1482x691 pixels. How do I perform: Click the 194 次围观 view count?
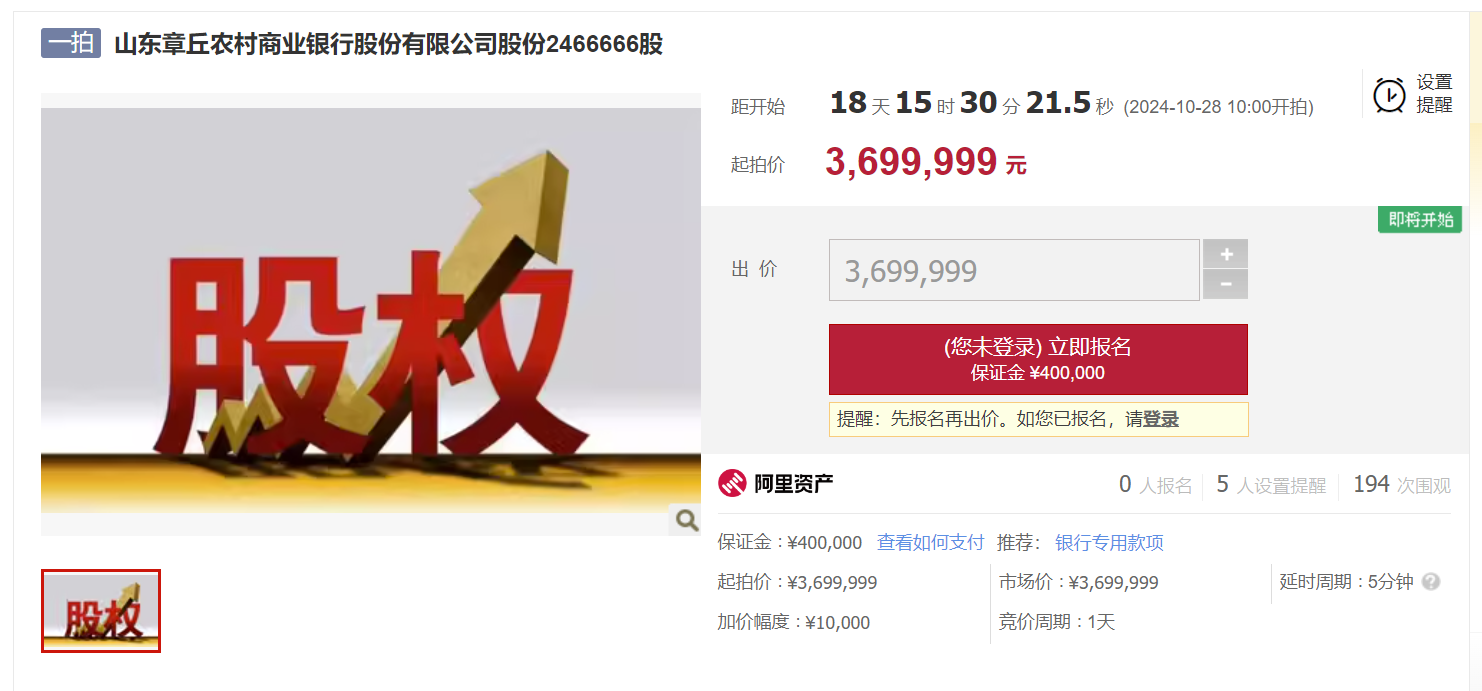pyautogui.click(x=1402, y=485)
